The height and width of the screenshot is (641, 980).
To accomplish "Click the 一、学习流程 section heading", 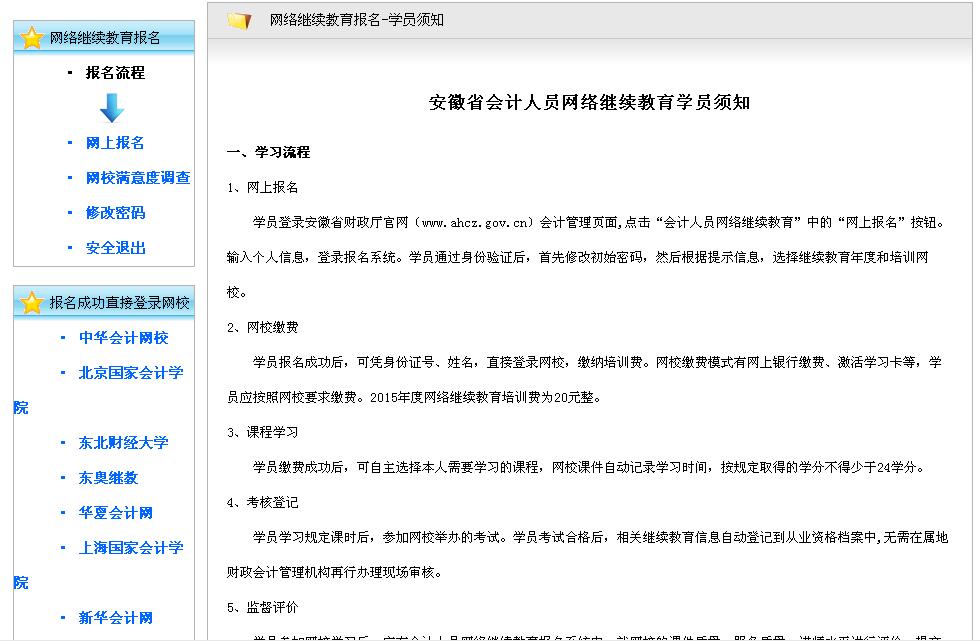I will point(268,152).
